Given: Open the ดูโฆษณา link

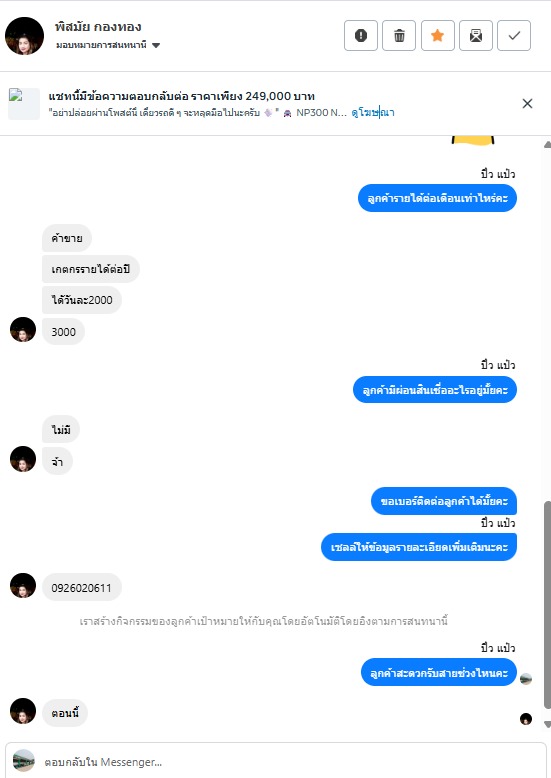Looking at the screenshot, I should [373, 113].
